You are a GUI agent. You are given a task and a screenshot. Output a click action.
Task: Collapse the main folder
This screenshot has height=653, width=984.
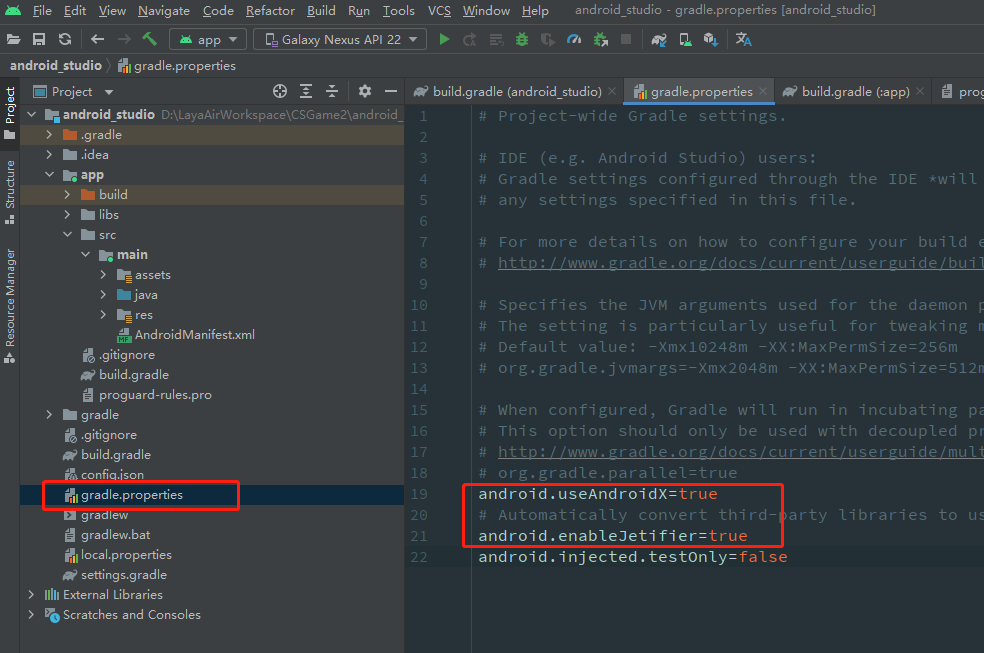tap(85, 255)
